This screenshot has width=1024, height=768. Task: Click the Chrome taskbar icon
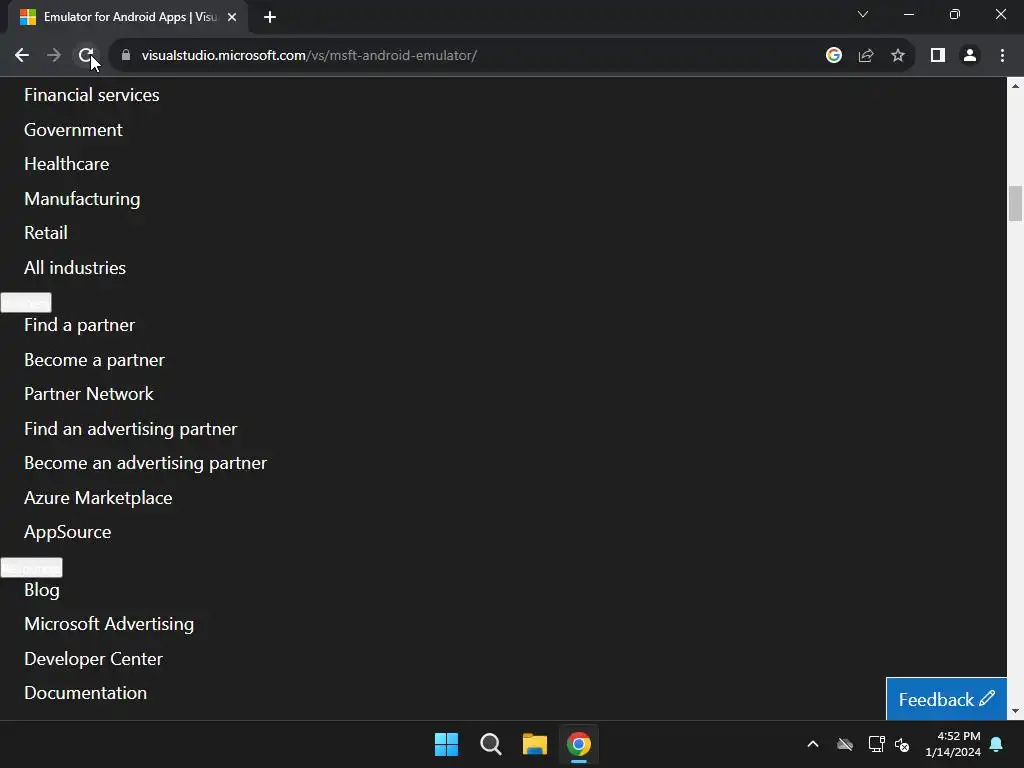point(579,744)
